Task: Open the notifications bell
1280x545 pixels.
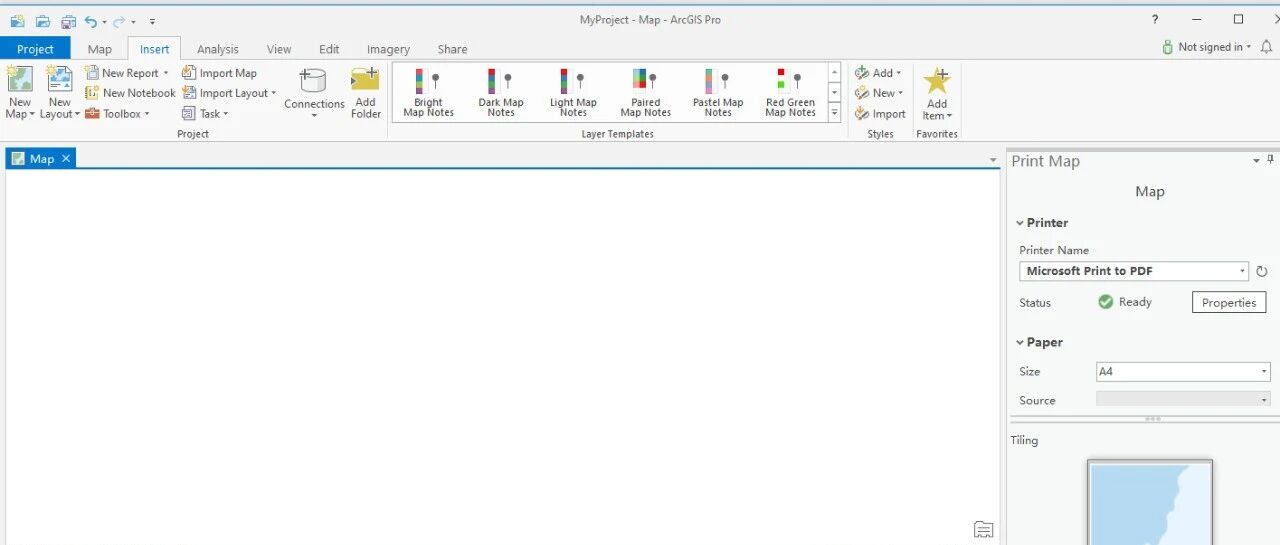Action: (1266, 47)
